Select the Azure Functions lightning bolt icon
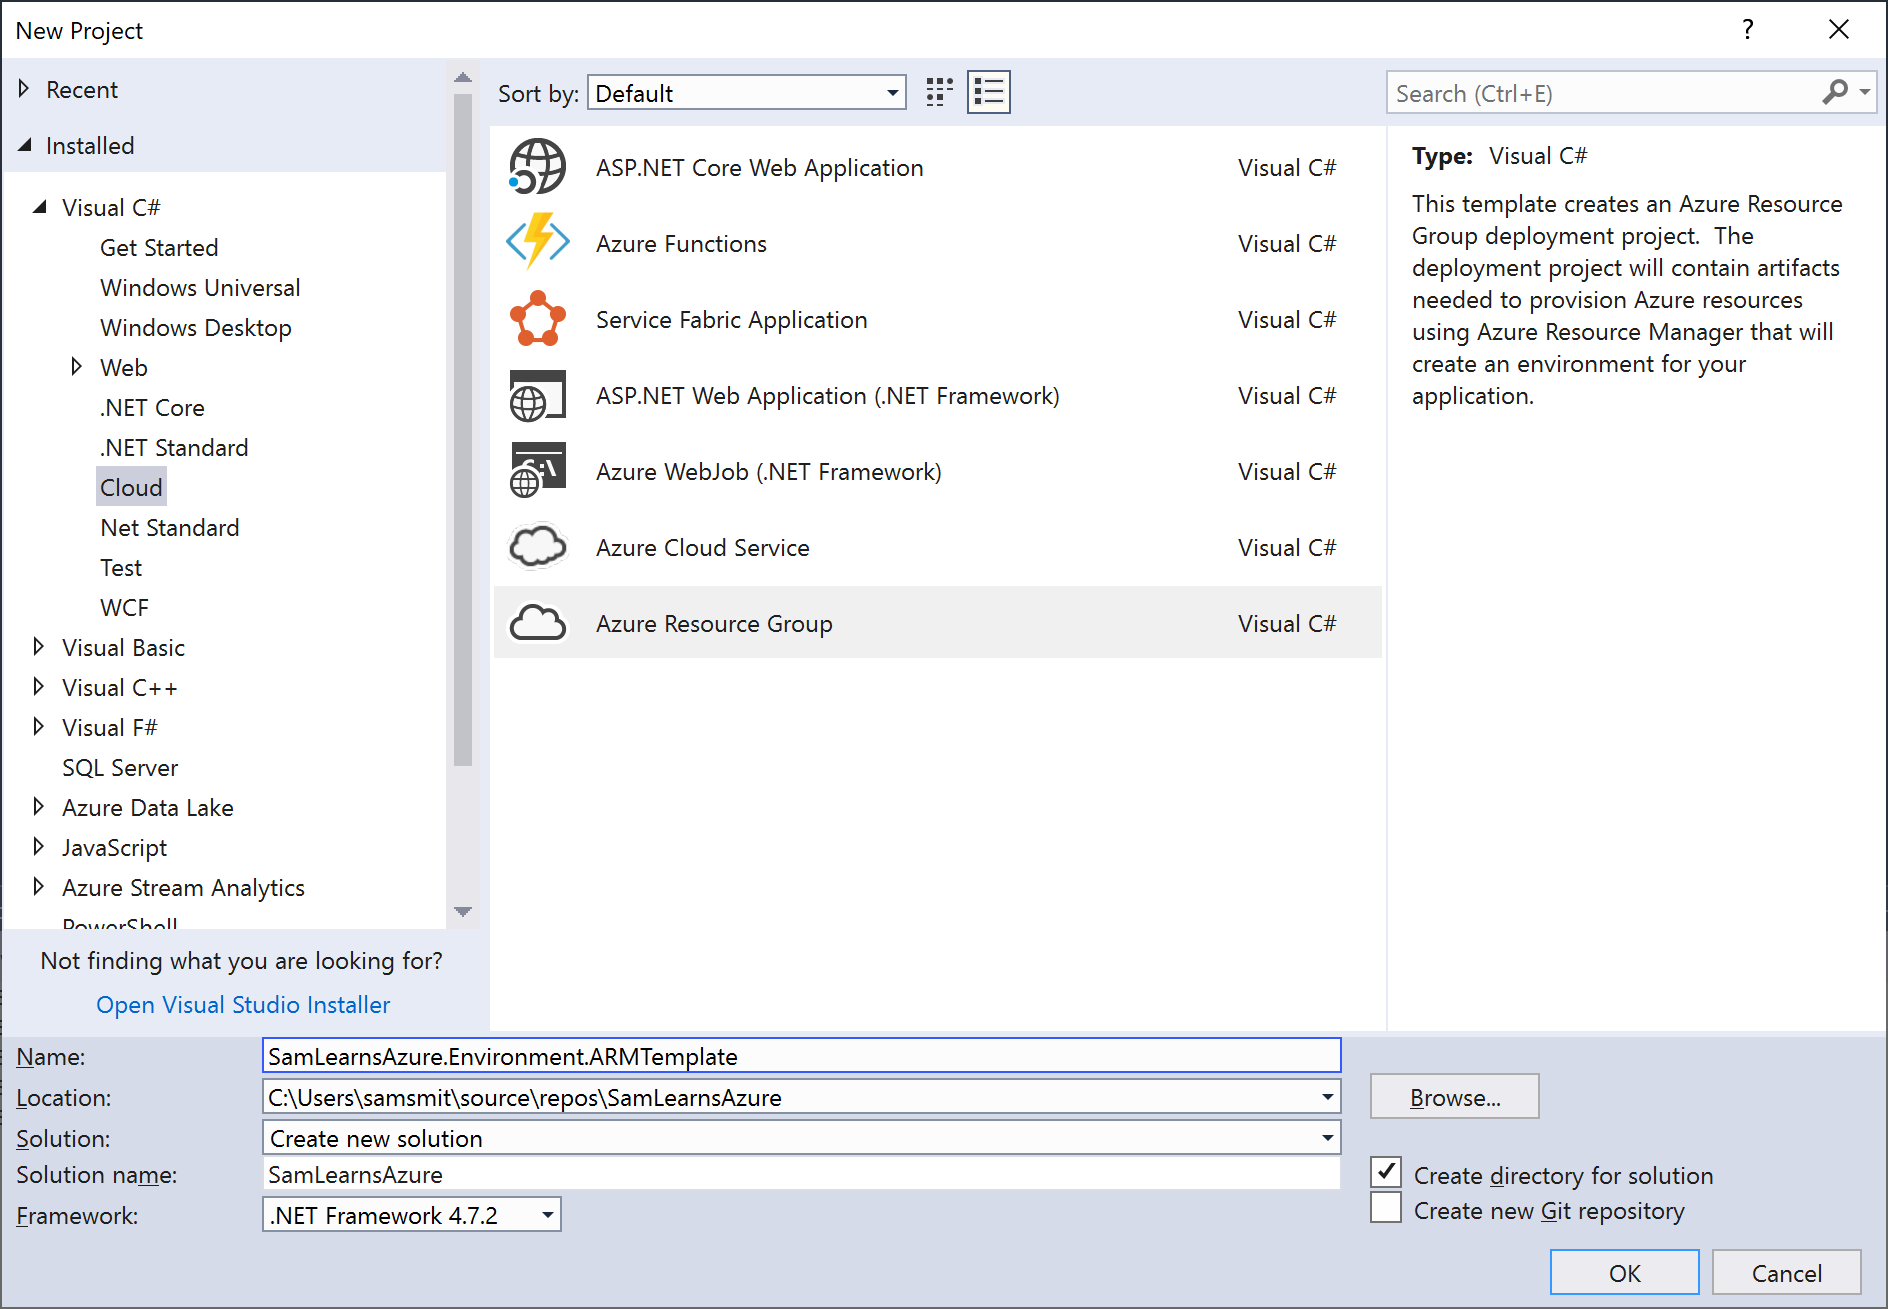 click(x=537, y=242)
